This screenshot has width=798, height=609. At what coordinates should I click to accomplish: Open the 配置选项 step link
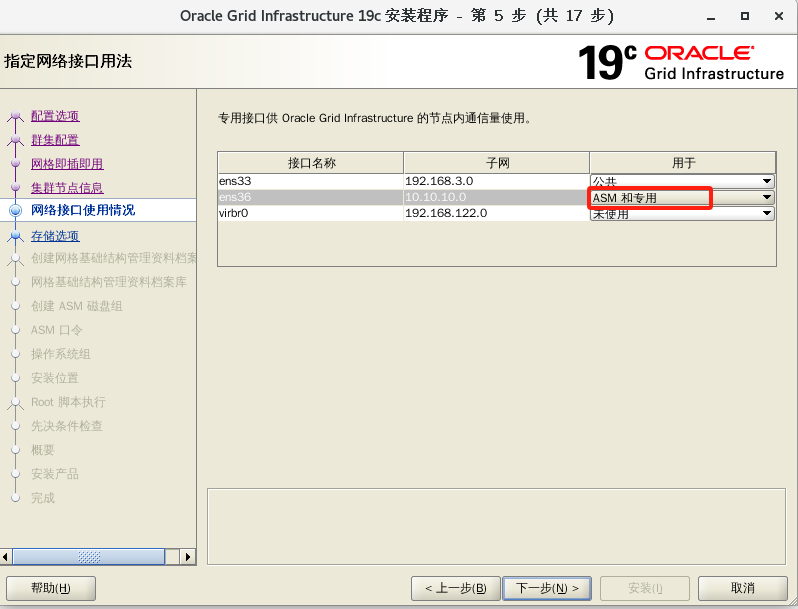55,116
